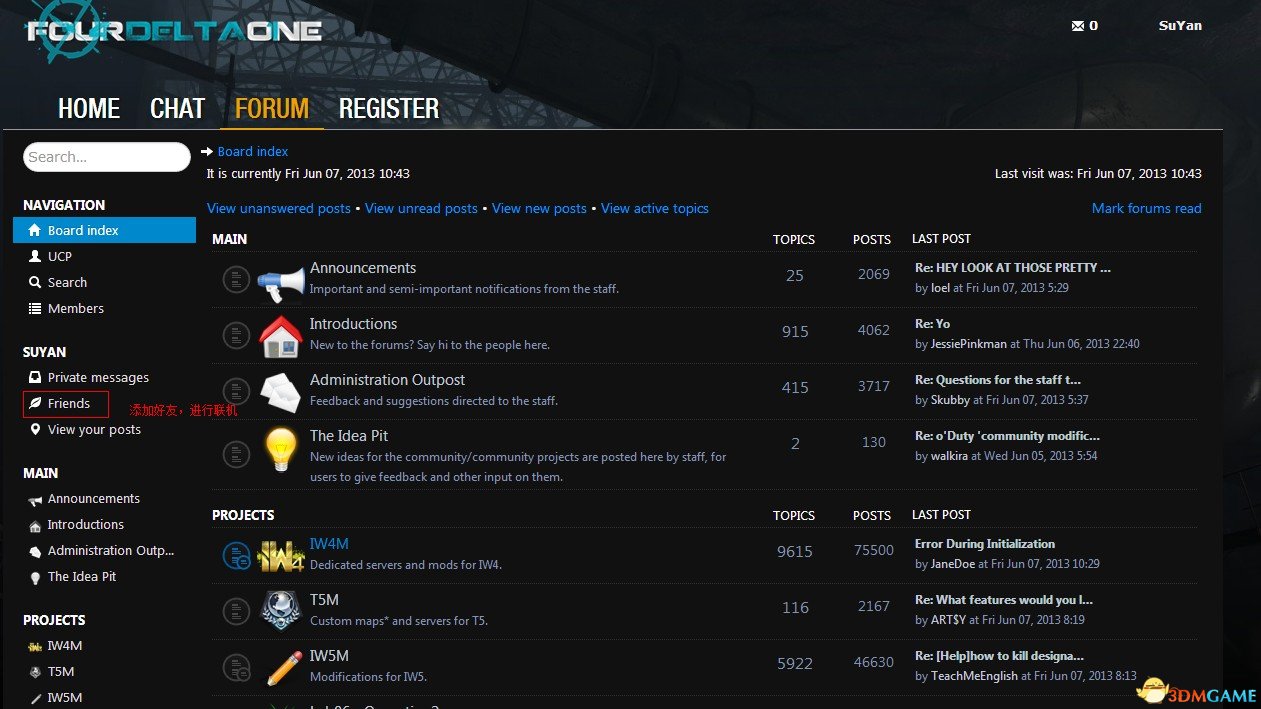1261x709 pixels.
Task: Click the Idea Pit lightbulb icon
Action: click(x=281, y=449)
